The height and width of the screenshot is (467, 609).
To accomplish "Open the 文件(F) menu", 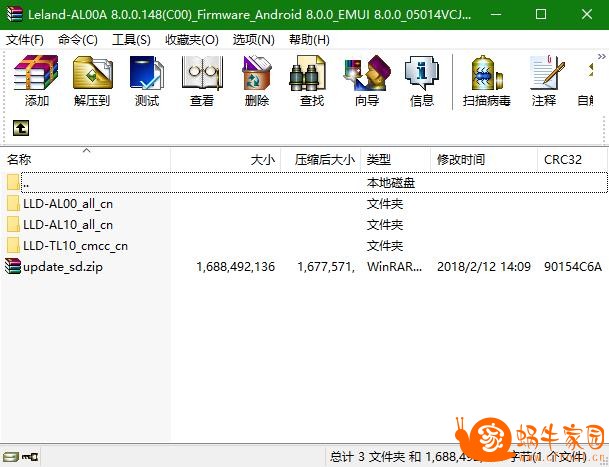I will coord(25,40).
